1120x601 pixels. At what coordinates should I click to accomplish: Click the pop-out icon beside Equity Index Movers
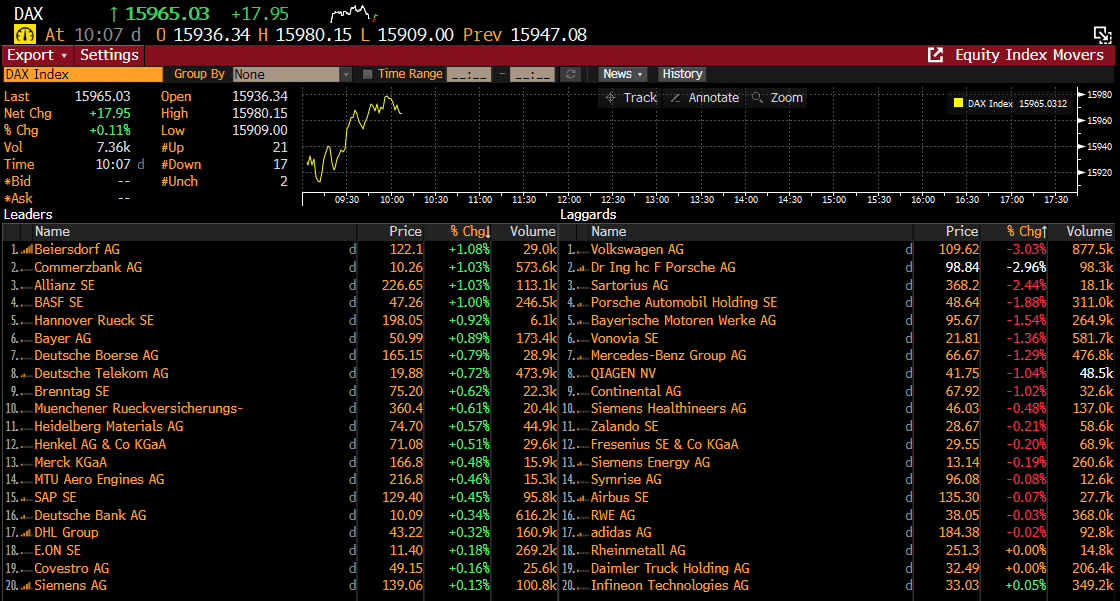click(935, 55)
